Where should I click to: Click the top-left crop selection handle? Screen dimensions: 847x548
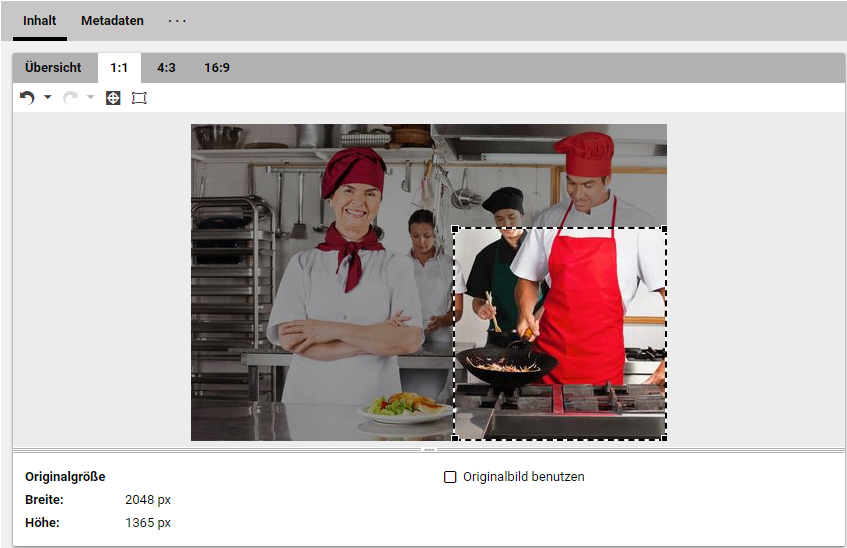(x=455, y=229)
